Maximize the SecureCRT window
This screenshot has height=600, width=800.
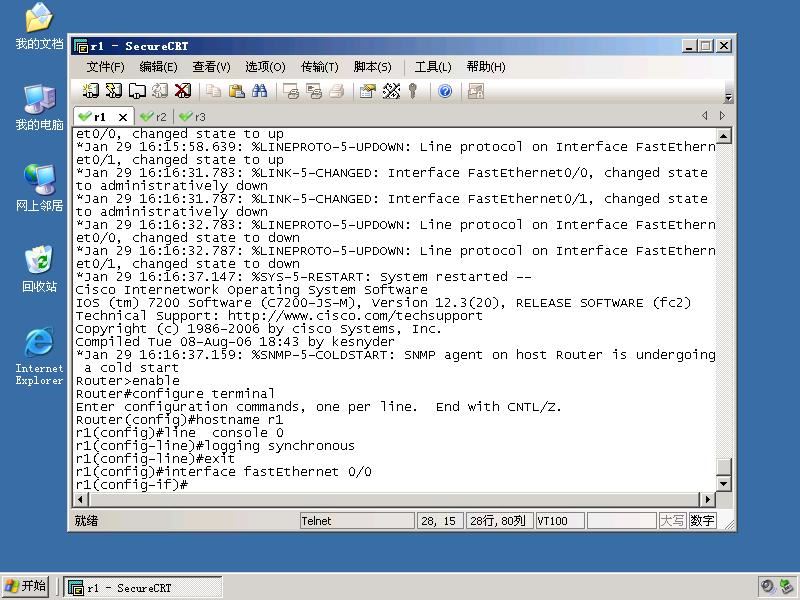[x=706, y=46]
